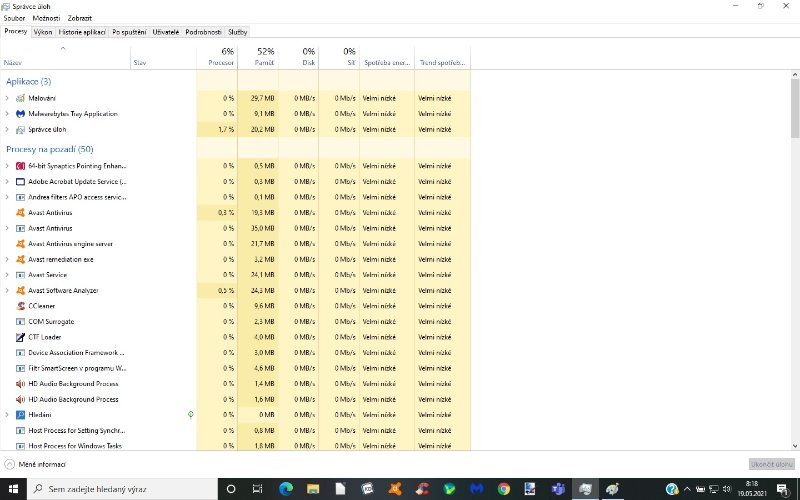Screen dimensions: 800x500
Task: Open Task View from the taskbar
Action: click(258, 489)
